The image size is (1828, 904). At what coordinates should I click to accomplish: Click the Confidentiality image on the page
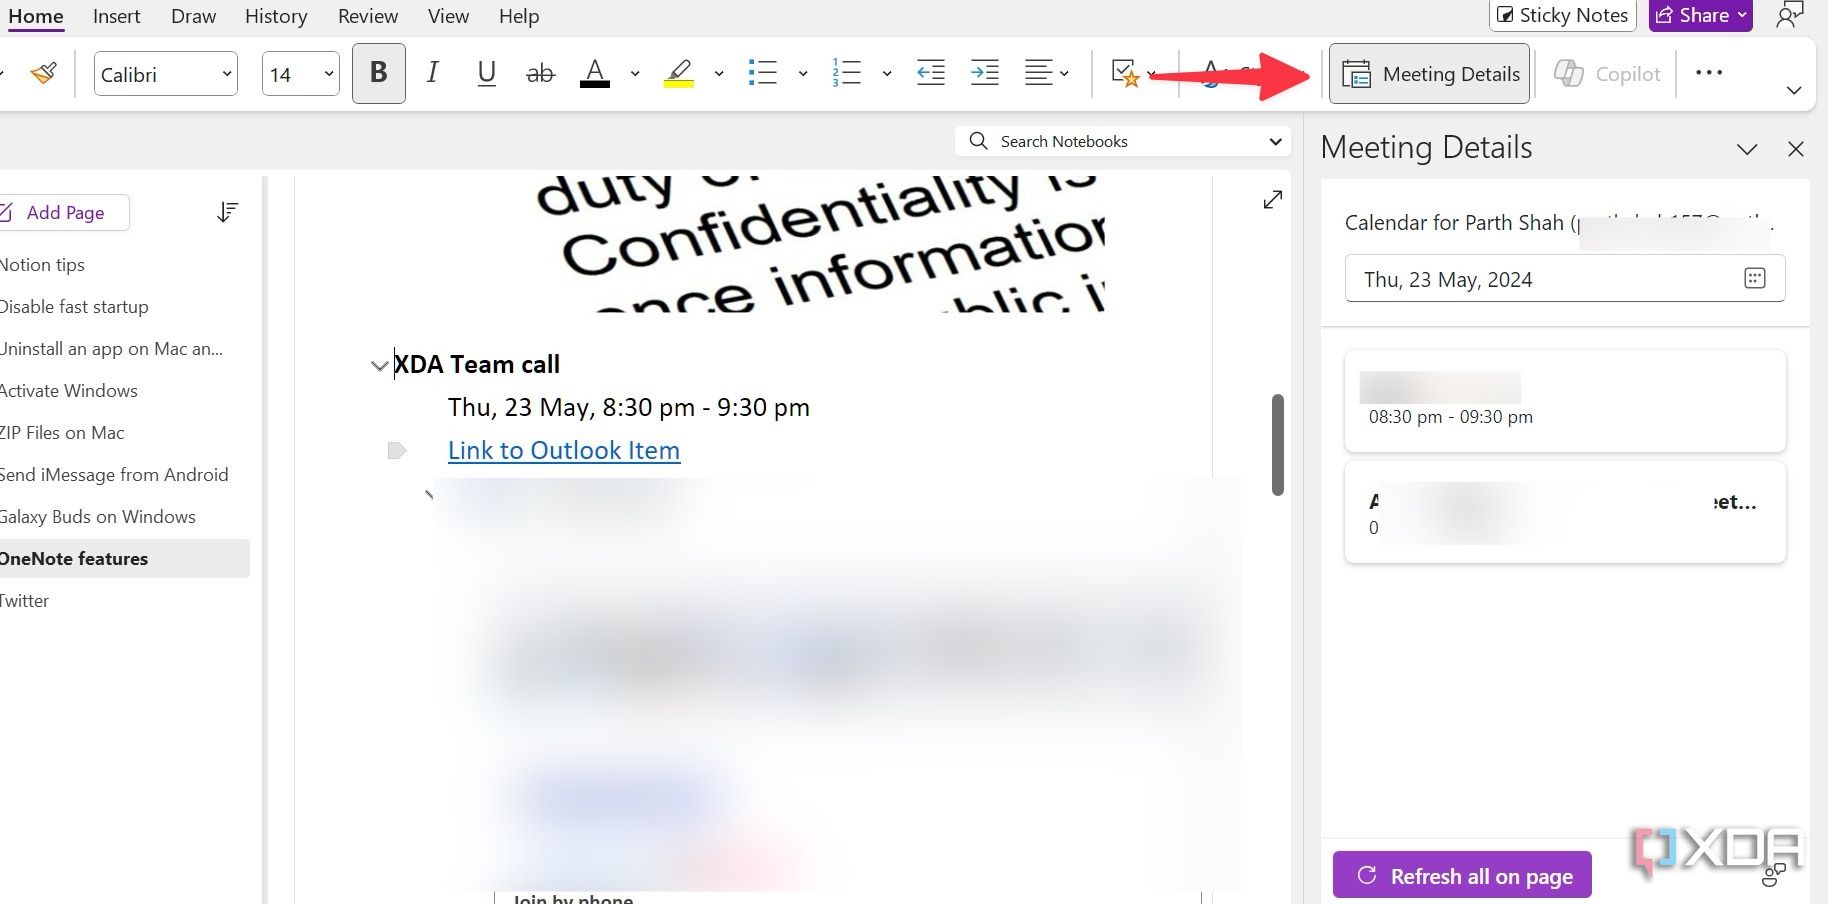coord(820,245)
